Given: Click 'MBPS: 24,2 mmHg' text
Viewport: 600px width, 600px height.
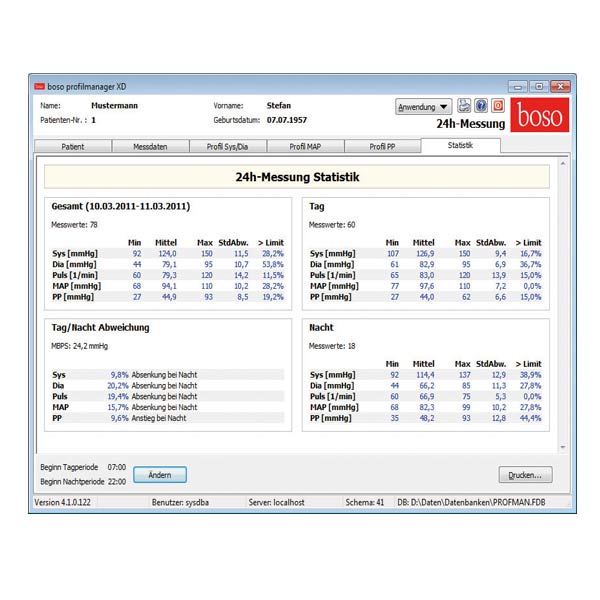Looking at the screenshot, I should pos(79,346).
